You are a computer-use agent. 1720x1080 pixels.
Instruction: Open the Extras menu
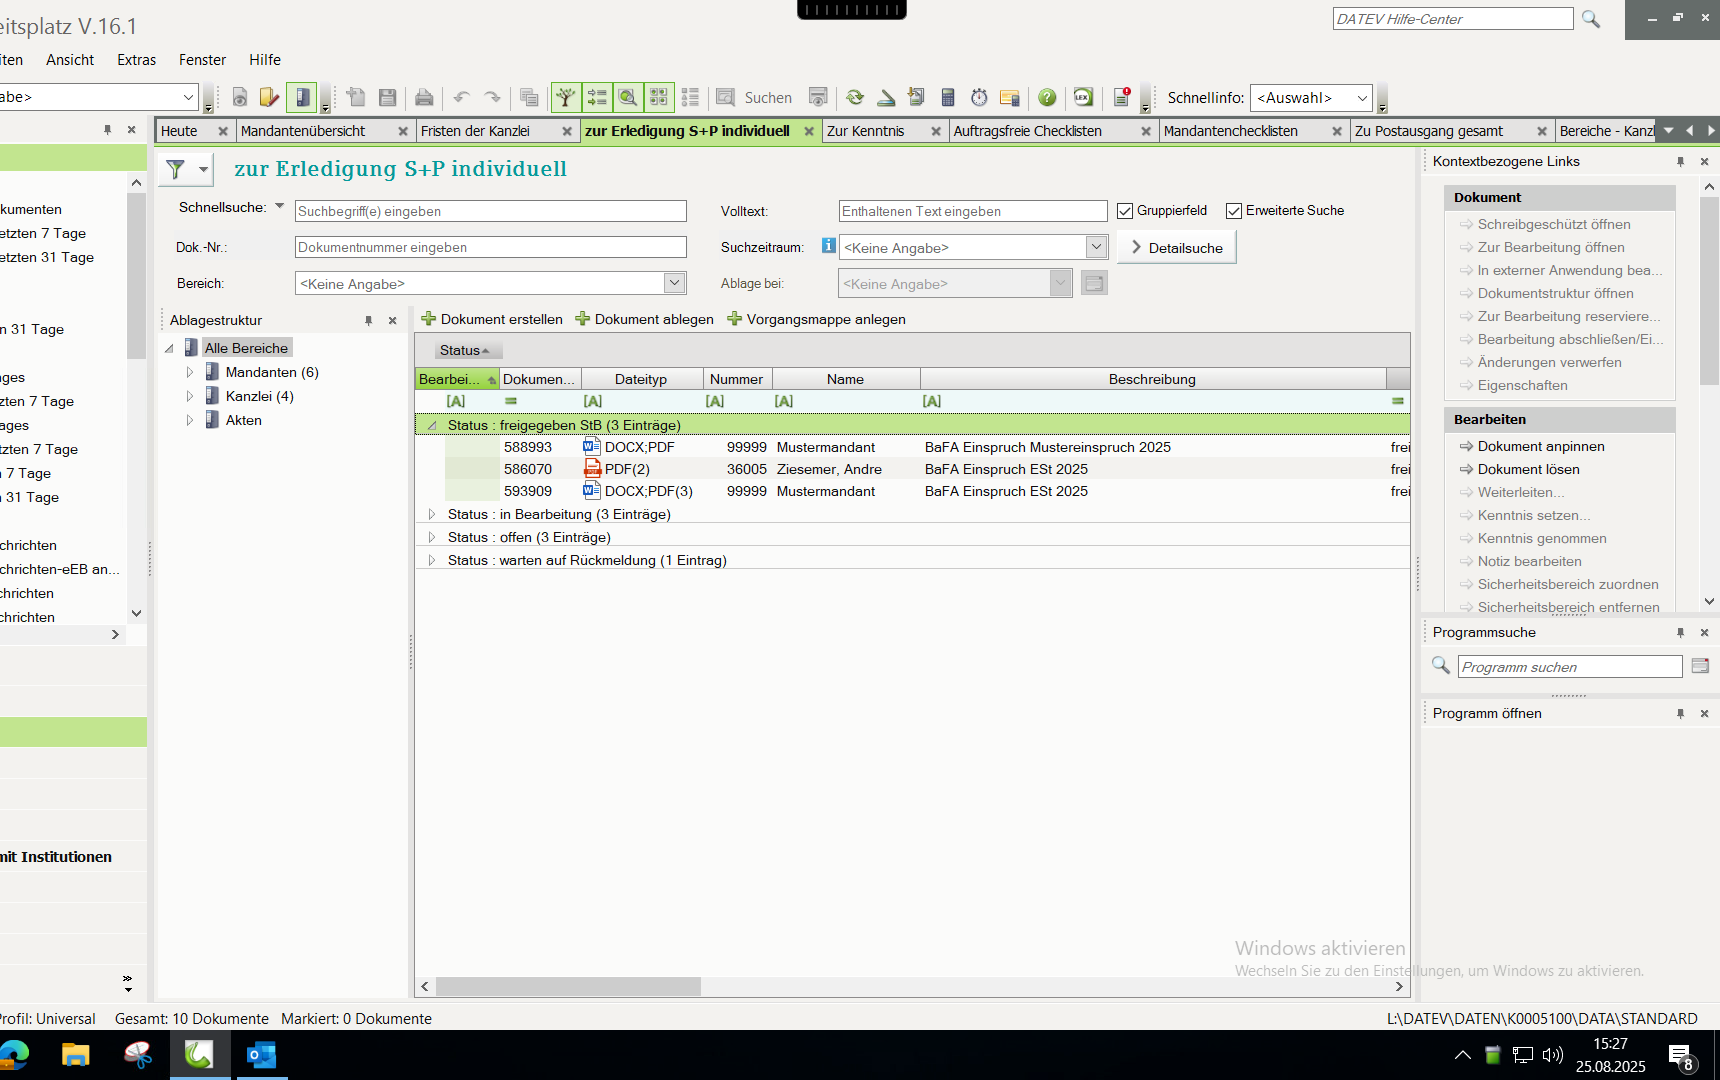tap(136, 60)
